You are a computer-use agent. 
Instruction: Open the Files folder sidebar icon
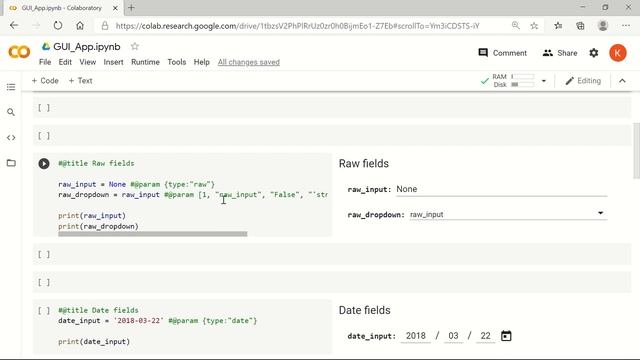click(x=11, y=163)
